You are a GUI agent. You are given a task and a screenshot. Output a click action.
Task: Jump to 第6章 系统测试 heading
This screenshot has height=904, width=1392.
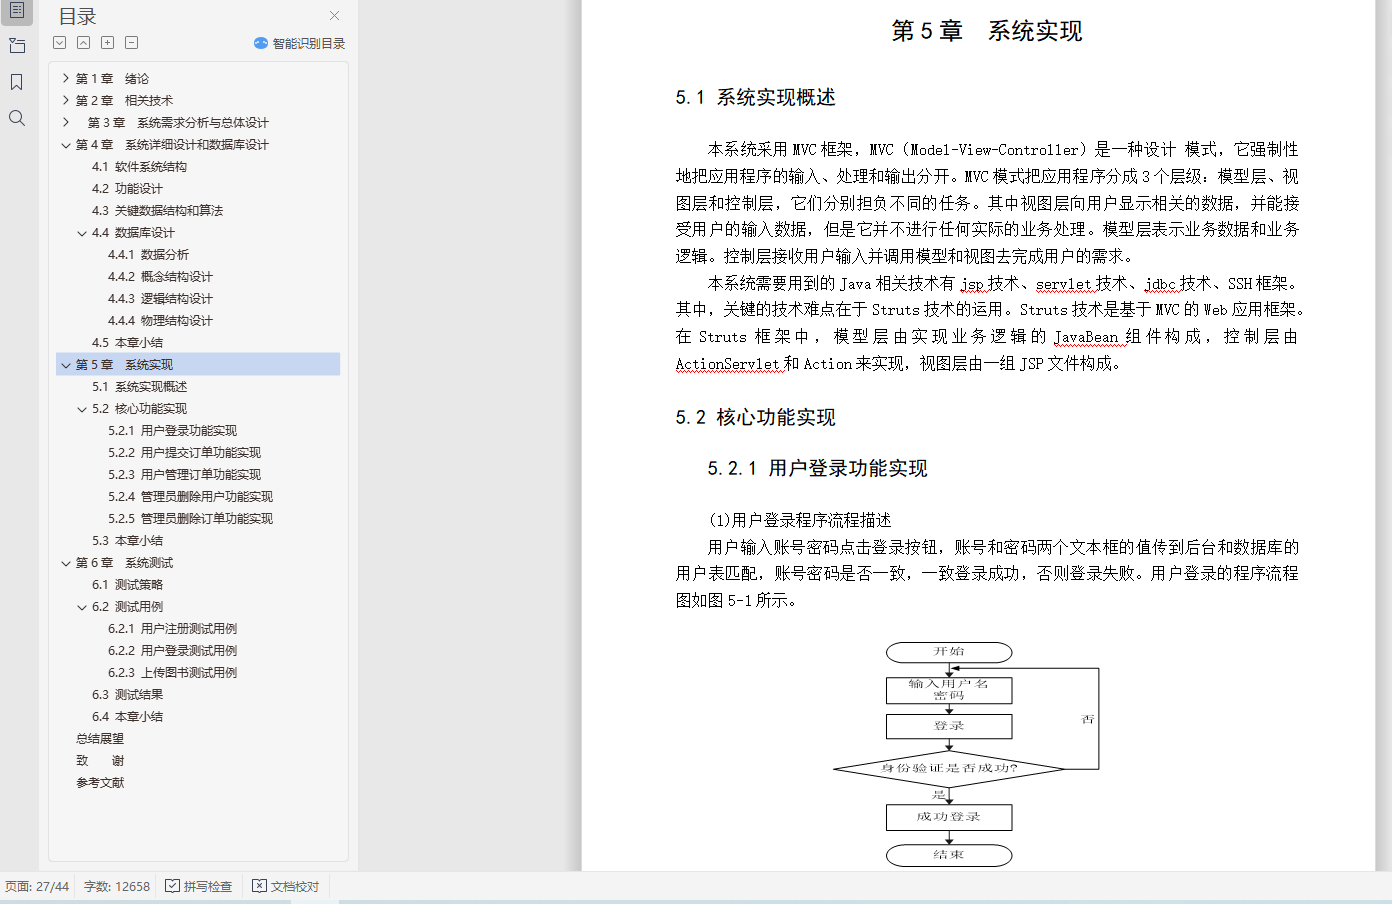pos(124,562)
